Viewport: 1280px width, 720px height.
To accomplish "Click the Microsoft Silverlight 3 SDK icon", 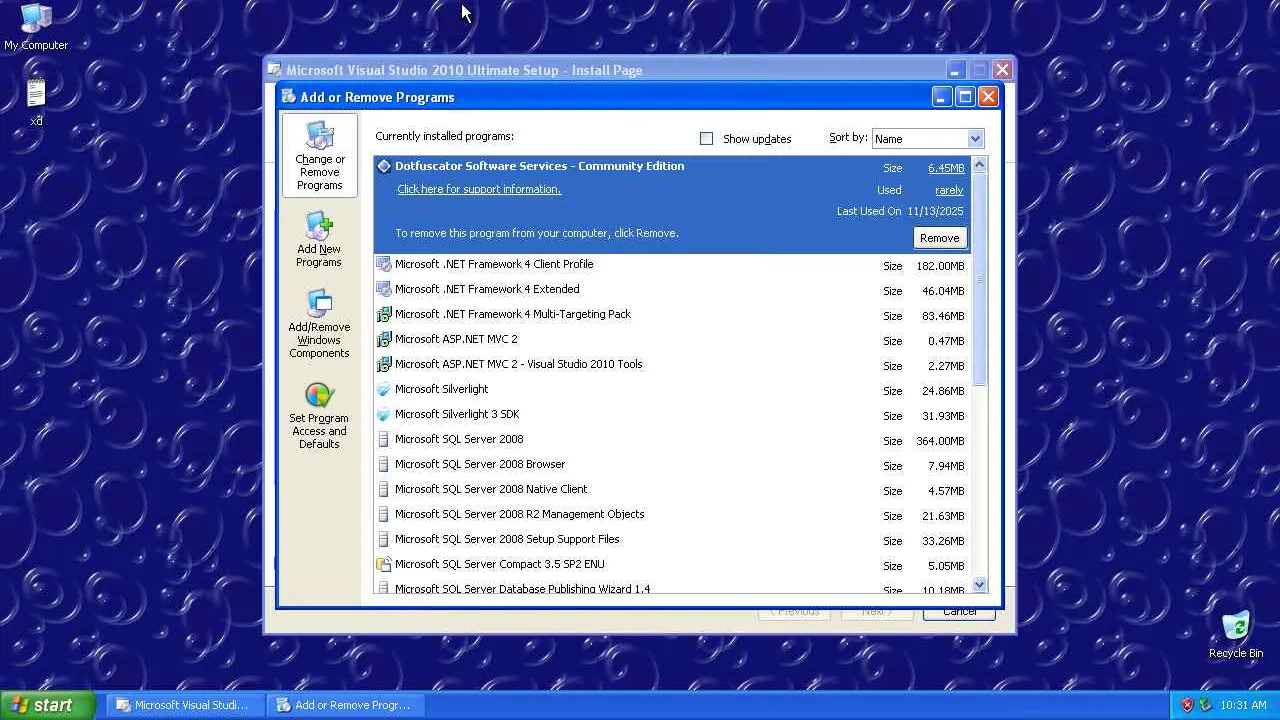I will click(383, 415).
